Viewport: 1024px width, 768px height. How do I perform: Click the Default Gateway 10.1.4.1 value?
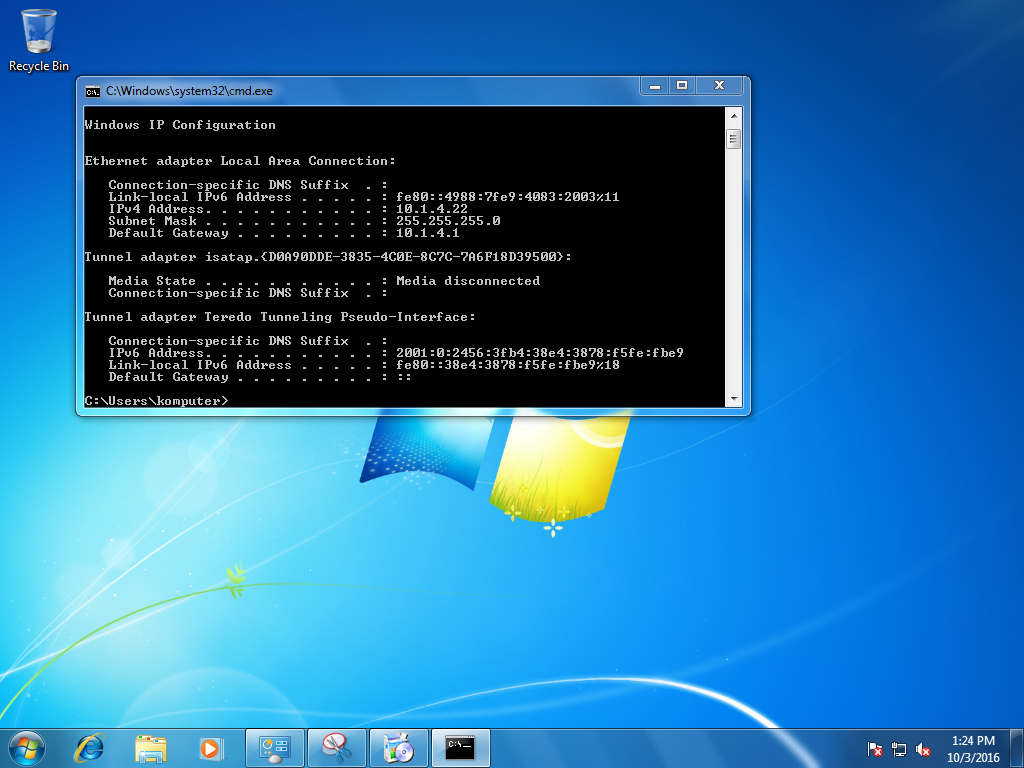click(428, 233)
